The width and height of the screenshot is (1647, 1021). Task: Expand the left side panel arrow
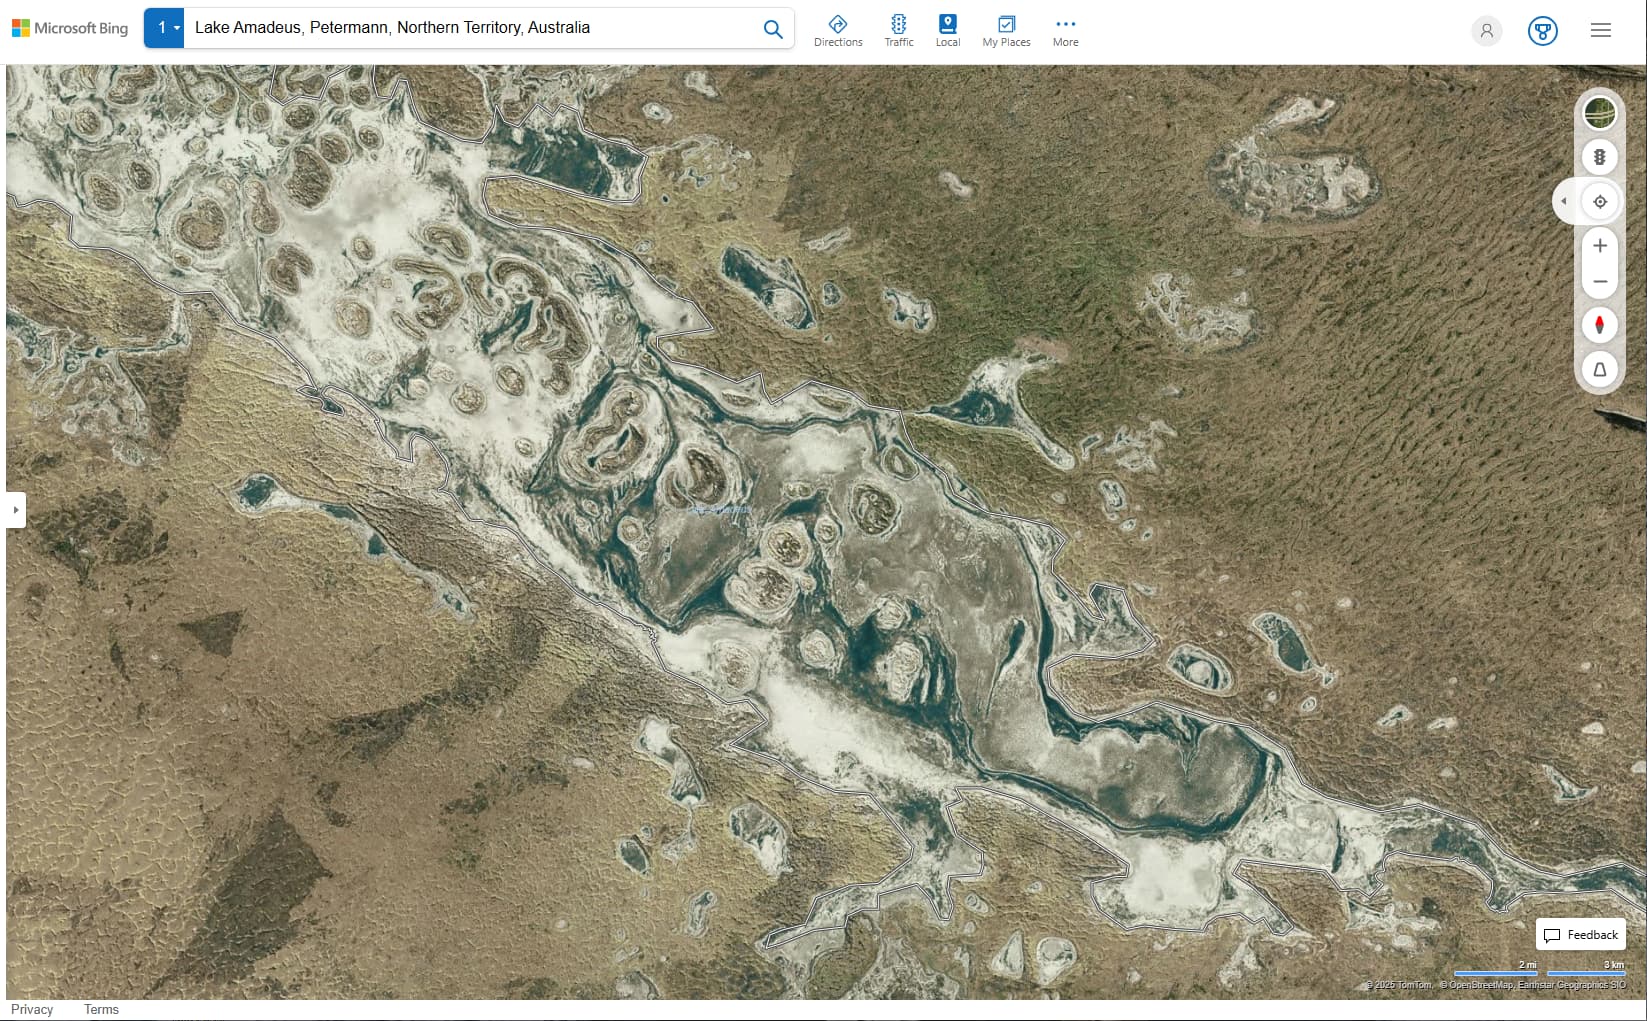click(x=15, y=510)
